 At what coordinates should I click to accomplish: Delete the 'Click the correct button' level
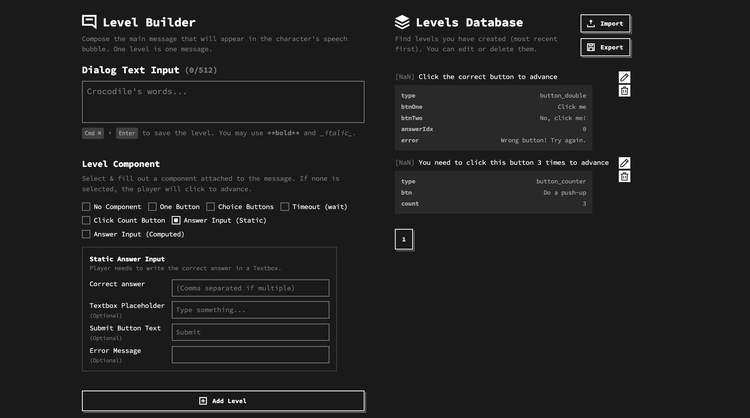pos(624,91)
